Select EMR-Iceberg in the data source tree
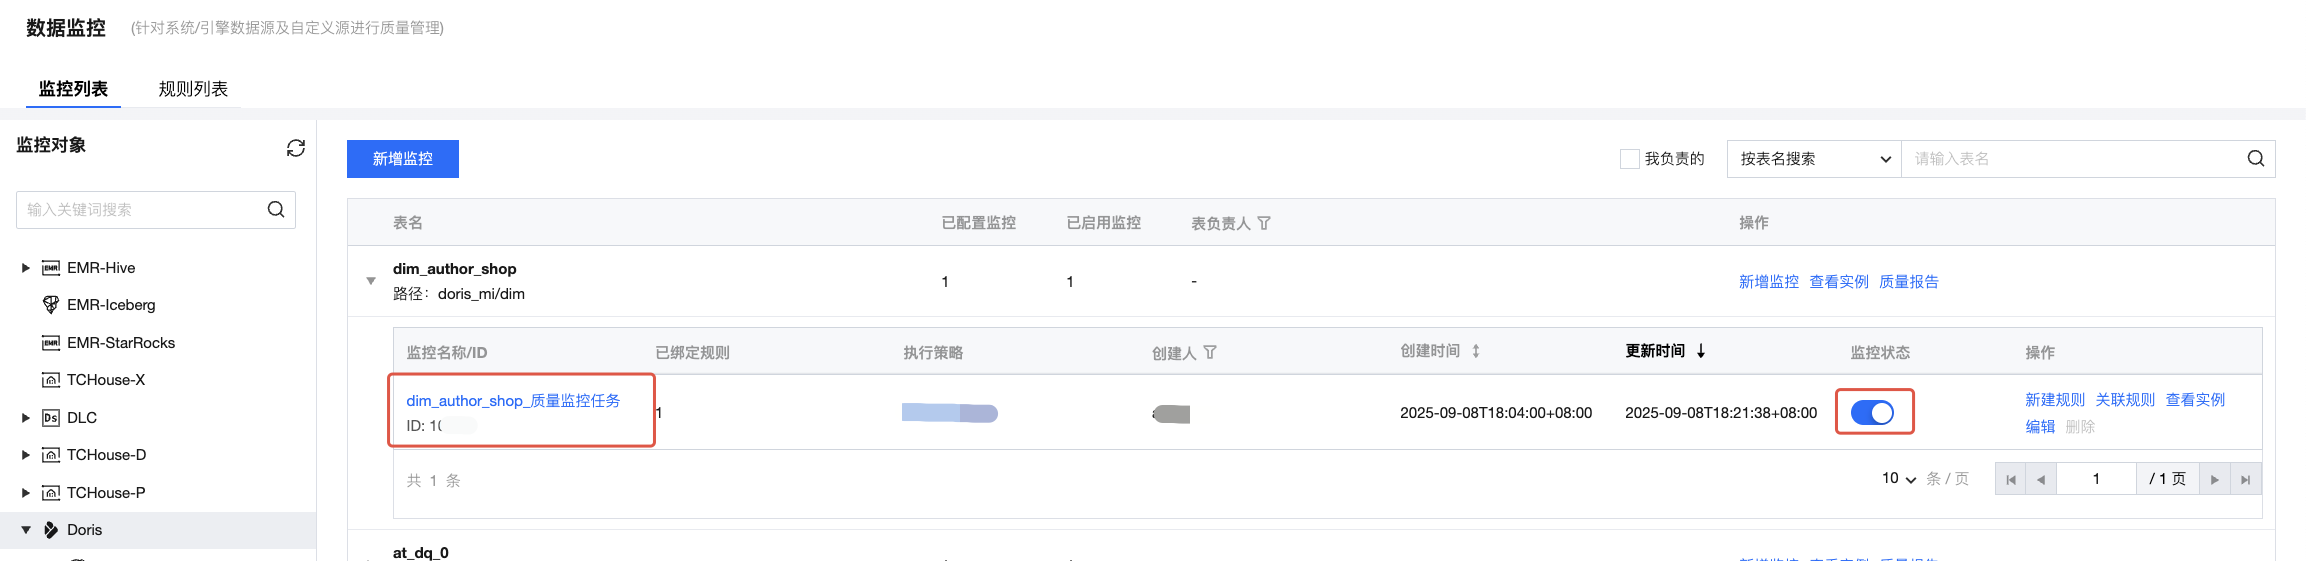 point(111,305)
